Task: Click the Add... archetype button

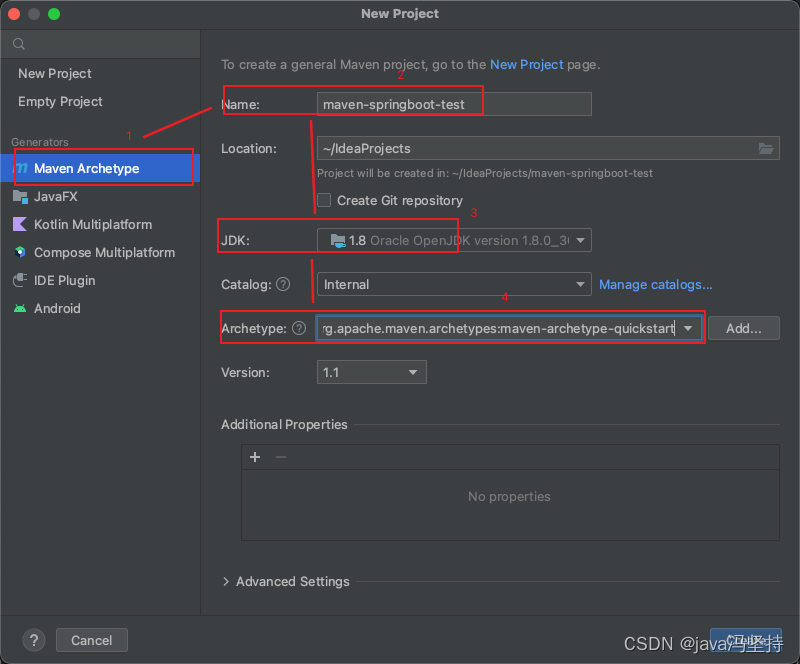Action: [744, 328]
